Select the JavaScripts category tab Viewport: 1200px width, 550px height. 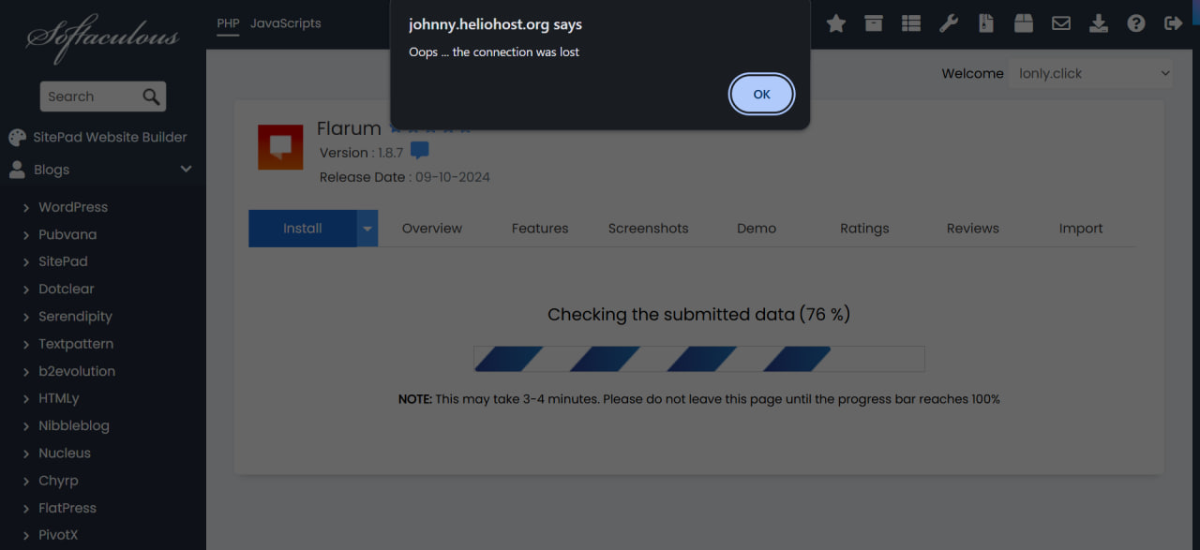(x=285, y=23)
